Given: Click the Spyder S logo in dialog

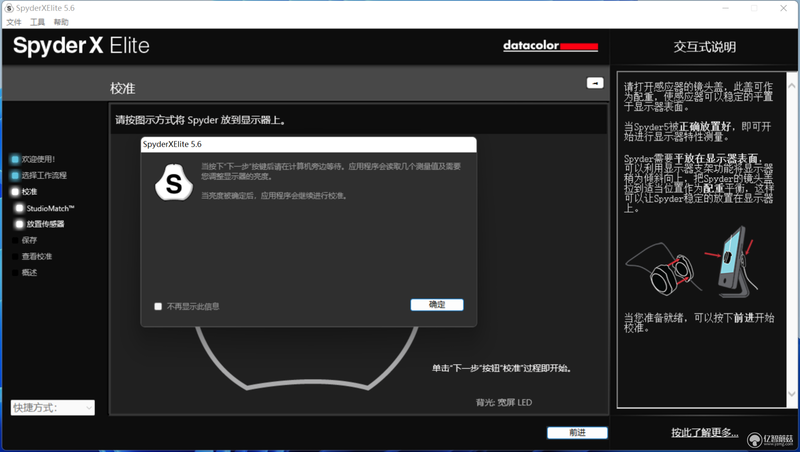Looking at the screenshot, I should click(174, 183).
